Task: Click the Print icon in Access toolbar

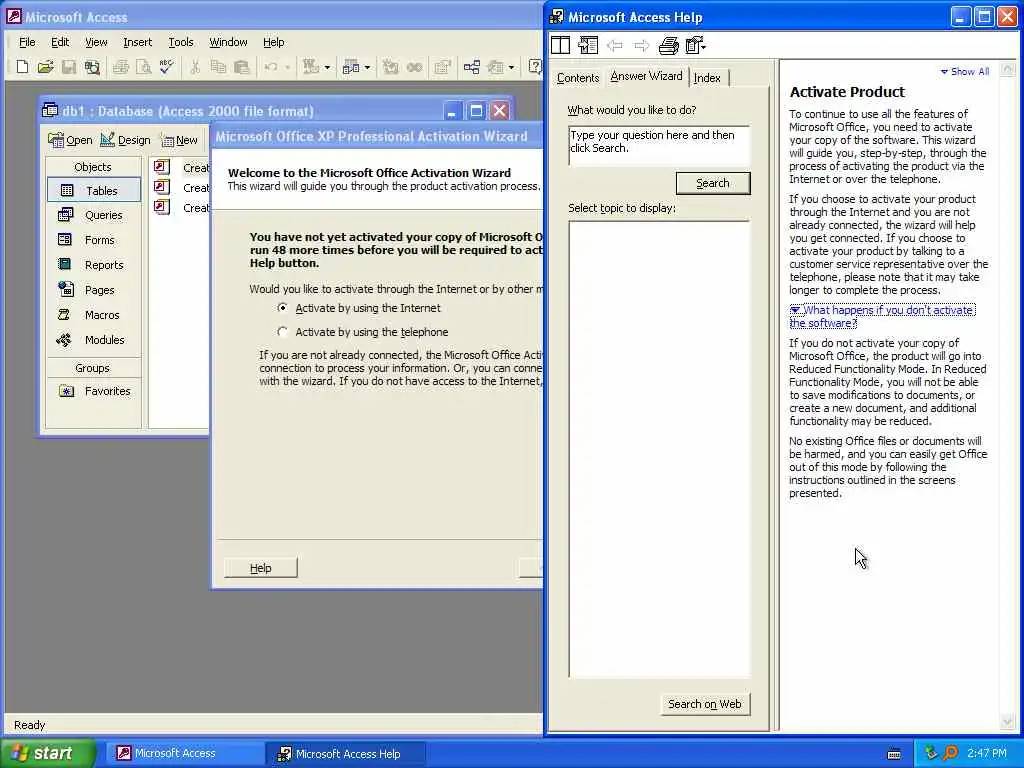Action: 120,67
